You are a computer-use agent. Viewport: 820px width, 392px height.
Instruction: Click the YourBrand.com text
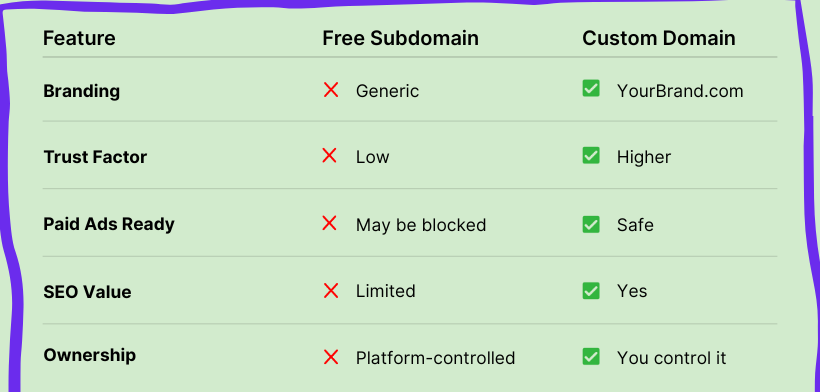[x=680, y=91]
